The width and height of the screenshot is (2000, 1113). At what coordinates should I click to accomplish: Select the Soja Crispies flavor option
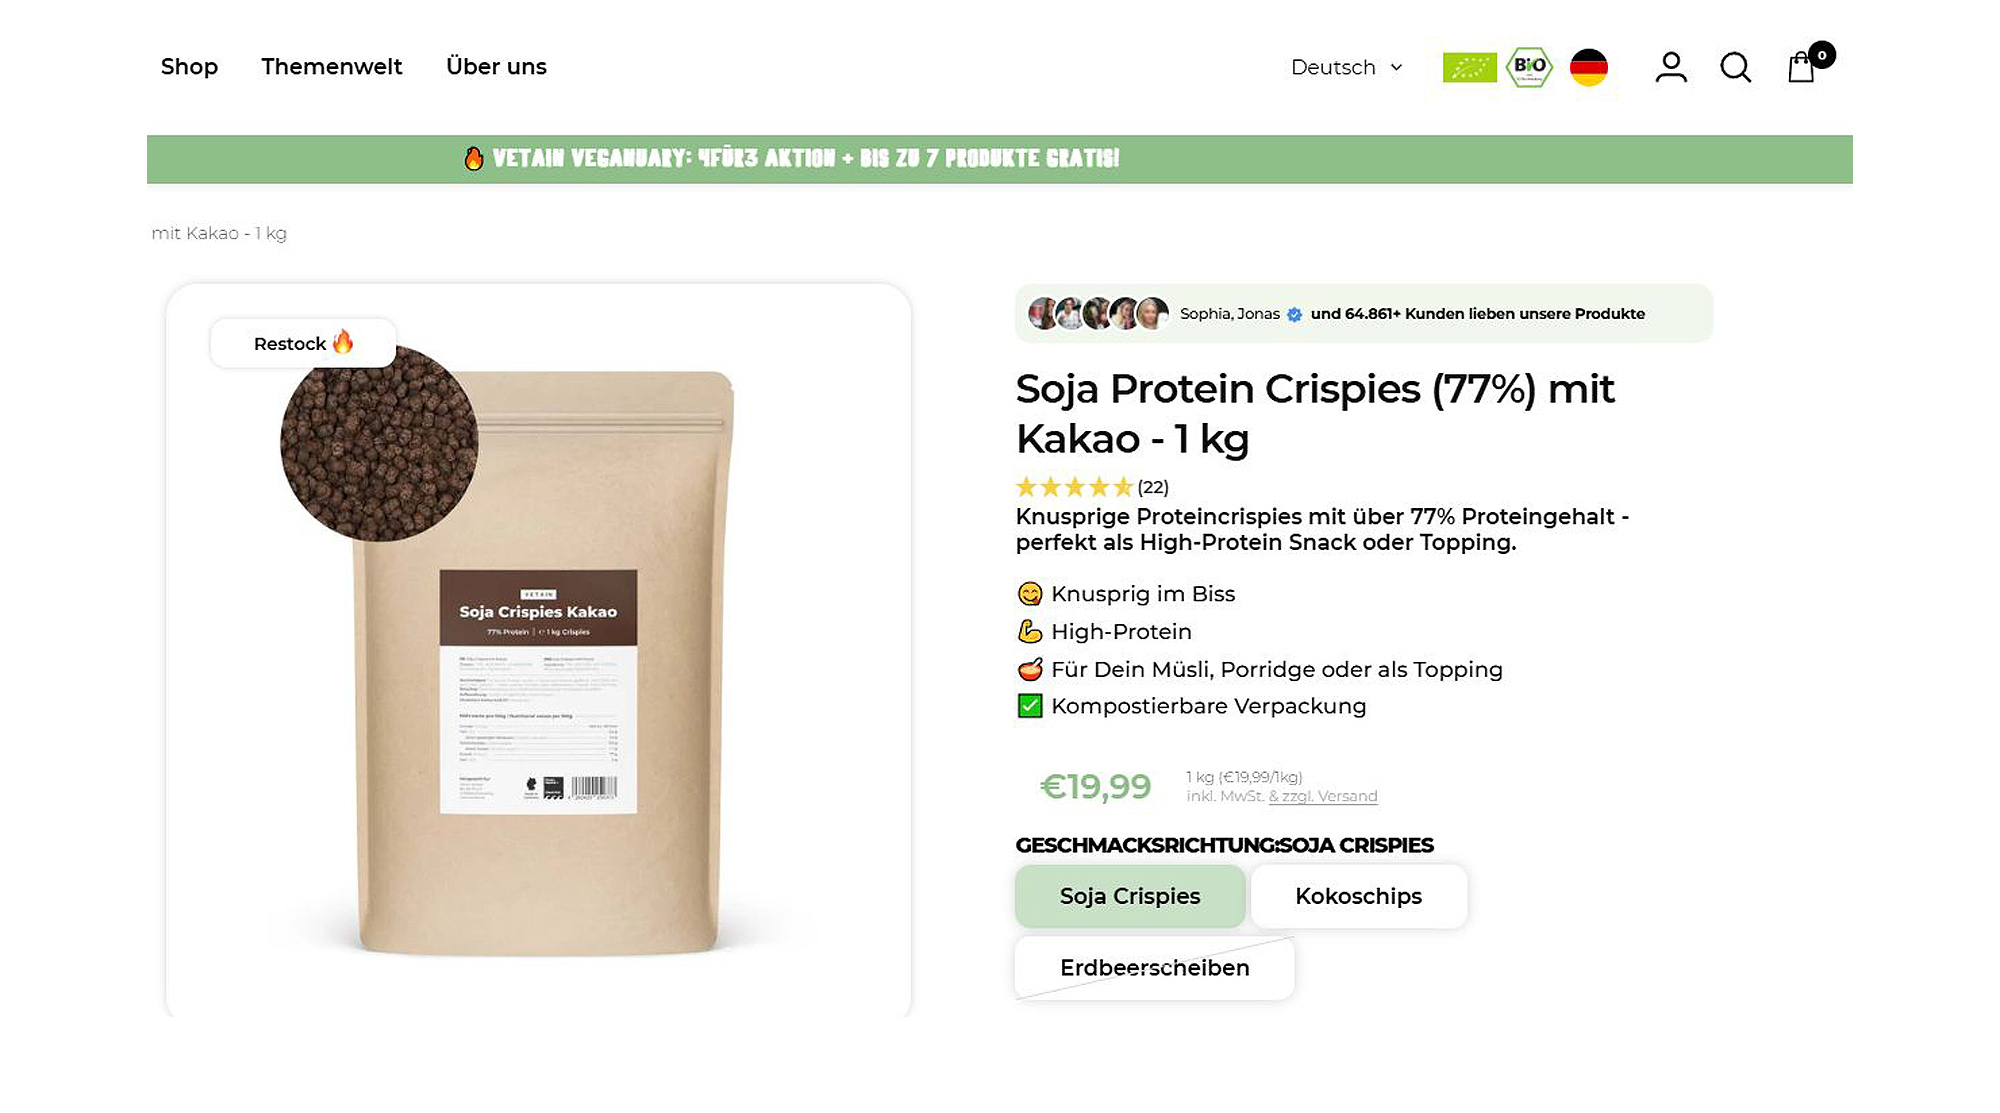(1130, 896)
